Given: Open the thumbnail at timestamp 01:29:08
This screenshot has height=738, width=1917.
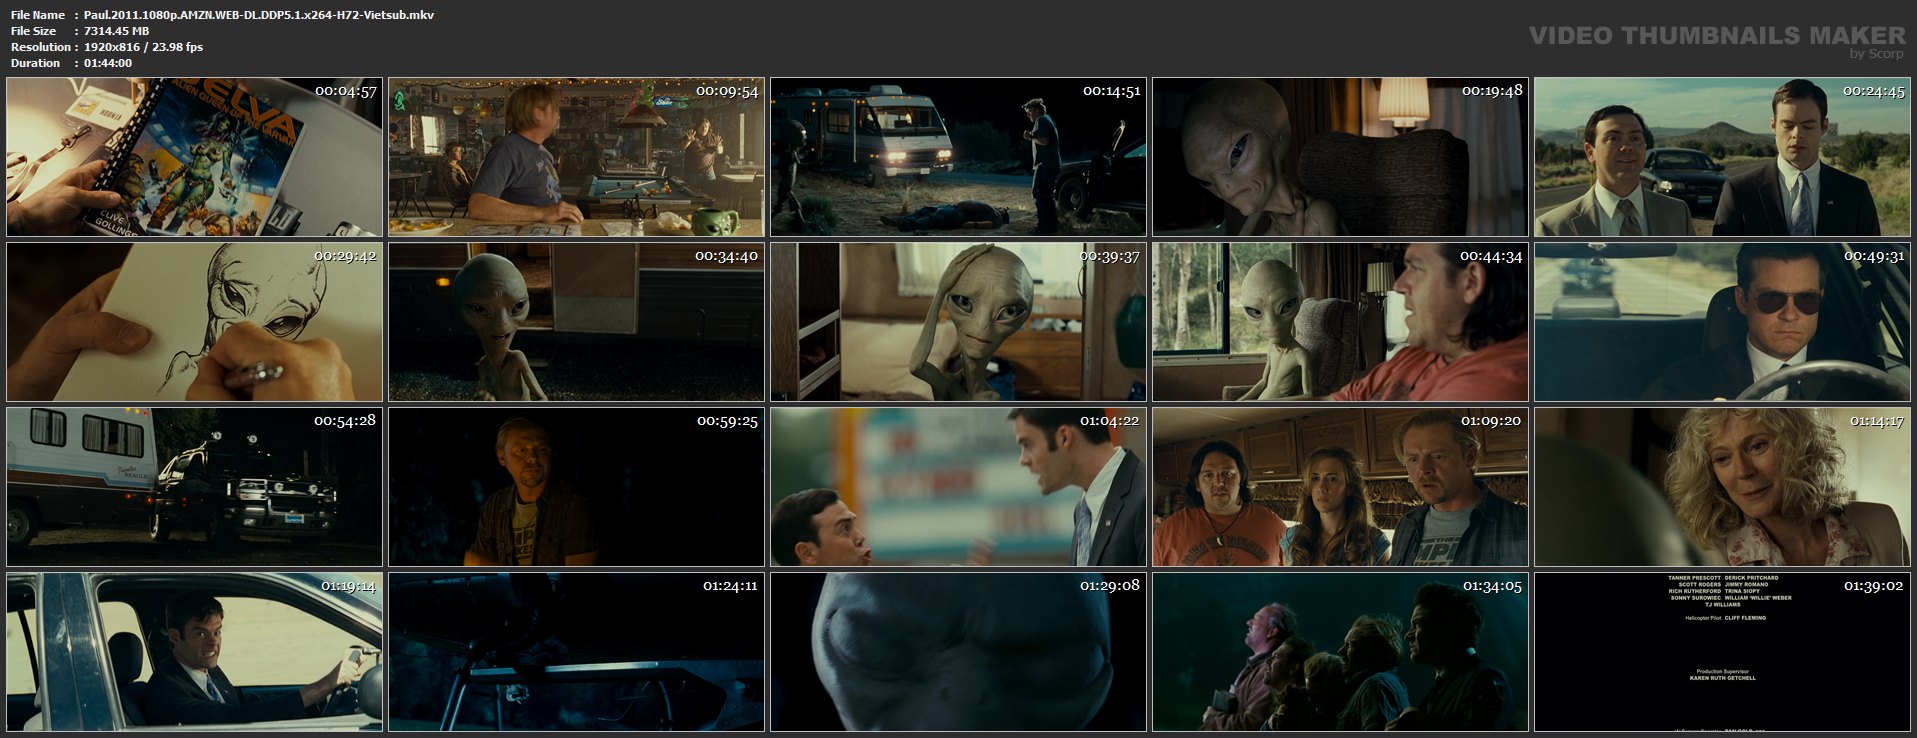Looking at the screenshot, I should [958, 652].
